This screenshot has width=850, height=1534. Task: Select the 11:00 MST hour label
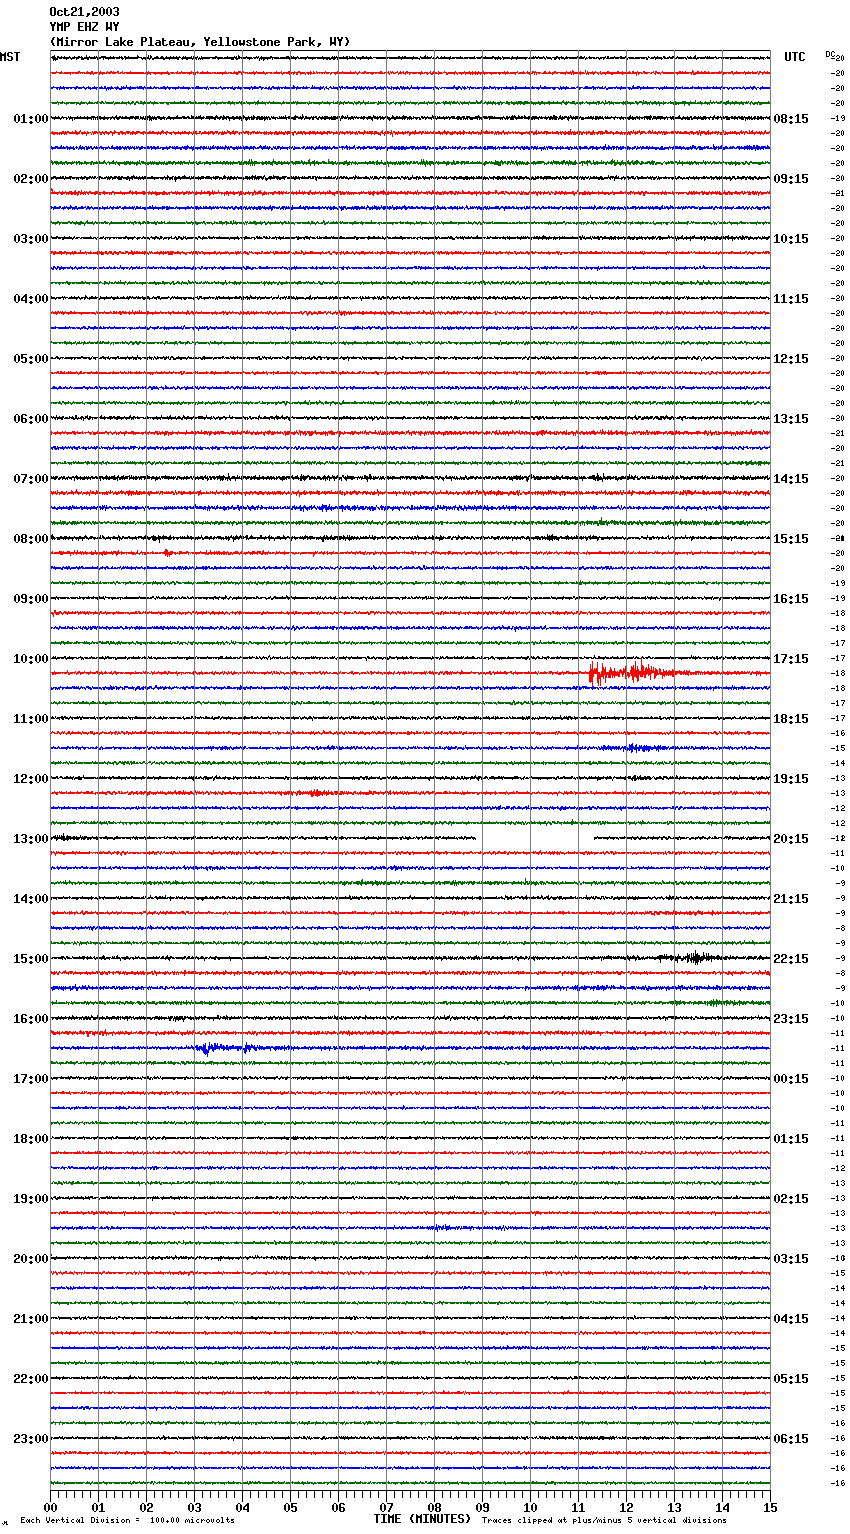click(x=31, y=719)
